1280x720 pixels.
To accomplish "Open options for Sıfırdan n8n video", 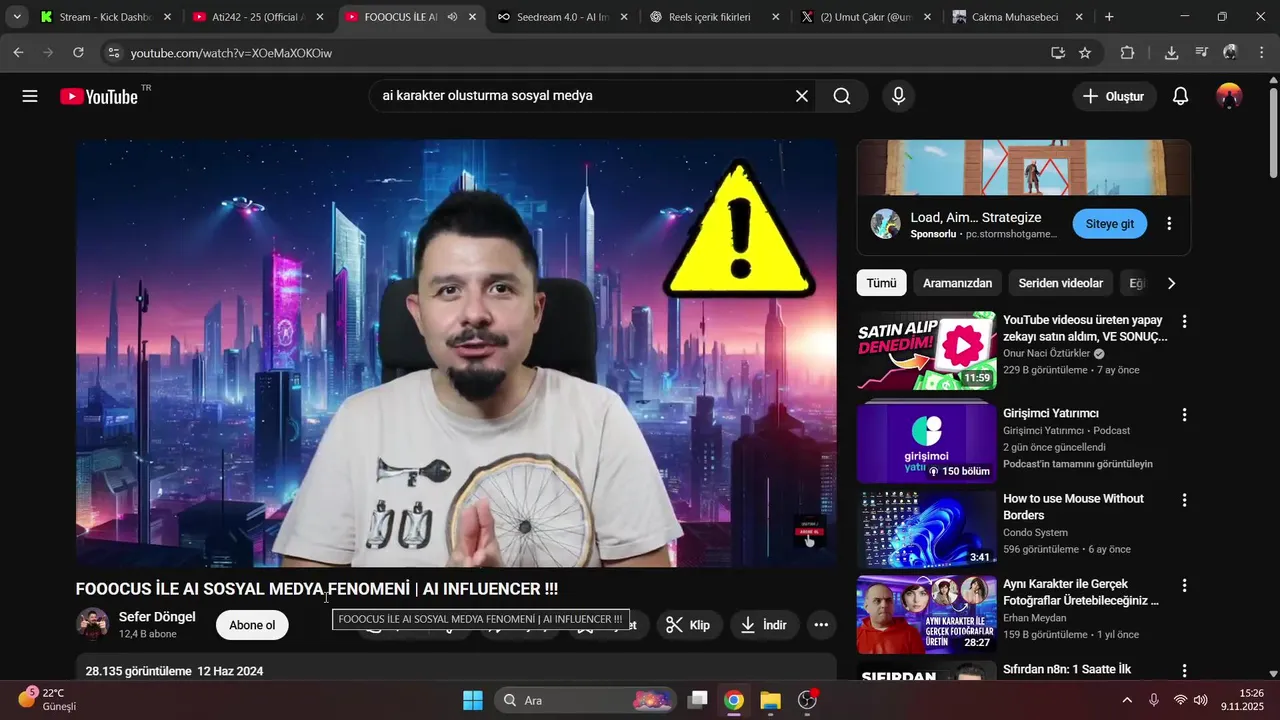I will point(1185,670).
